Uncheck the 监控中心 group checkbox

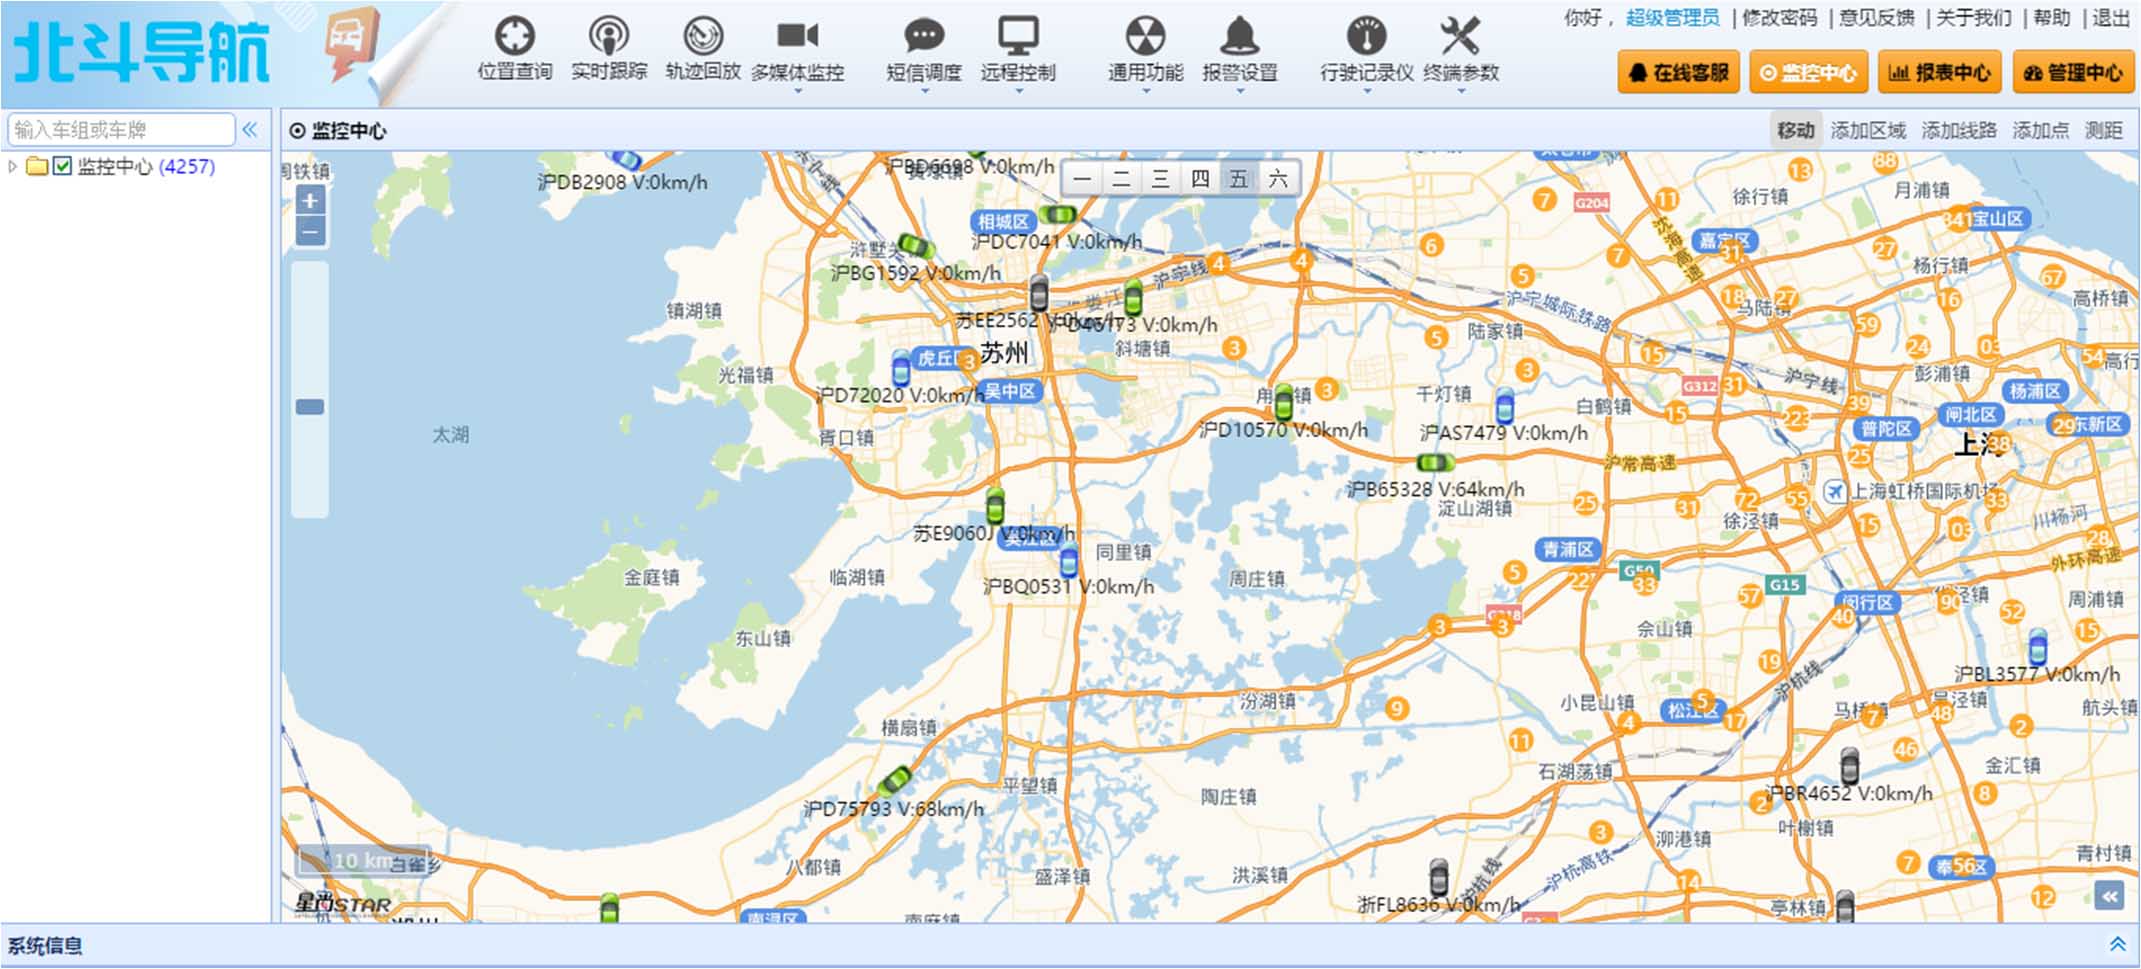tap(62, 166)
